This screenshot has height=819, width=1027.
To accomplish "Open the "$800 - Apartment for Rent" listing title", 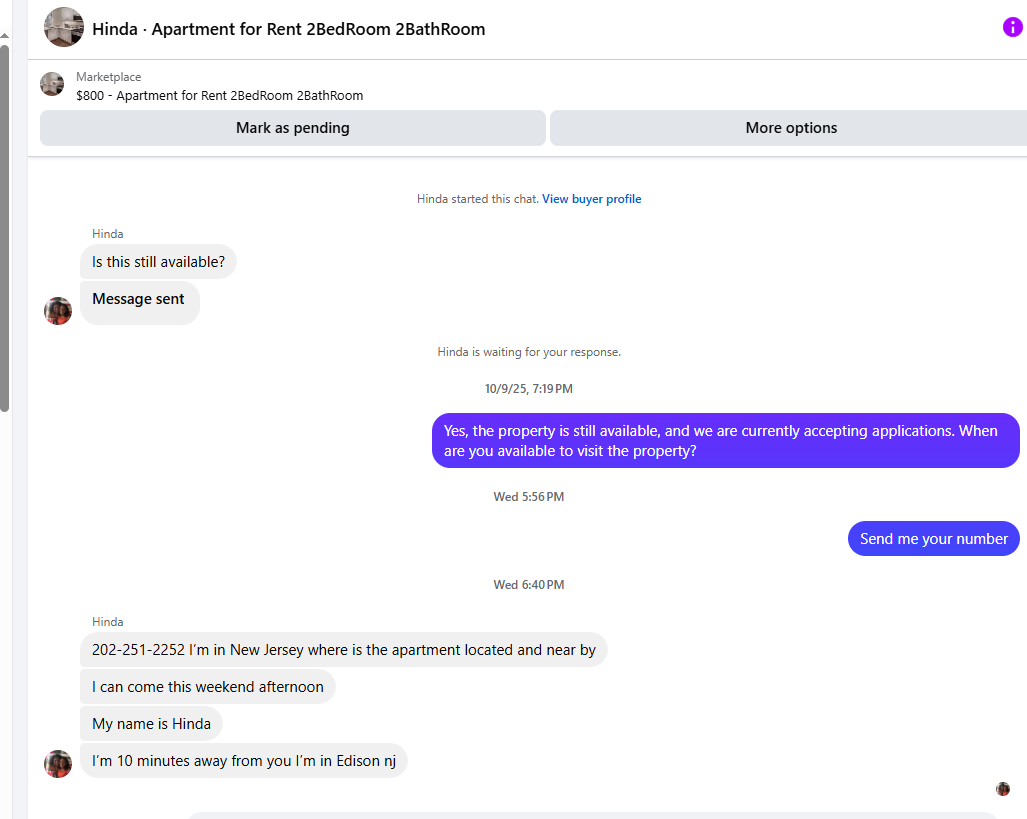I will click(219, 96).
